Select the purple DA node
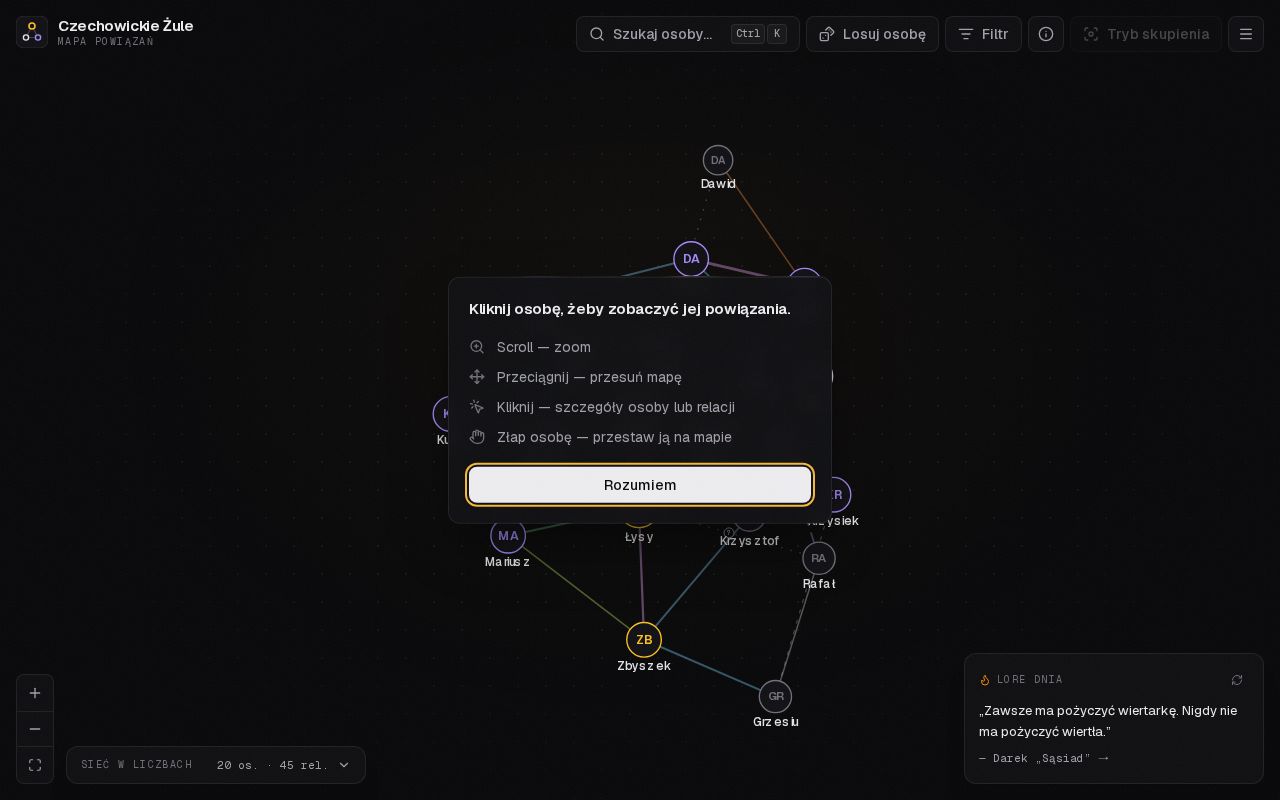 pos(691,259)
